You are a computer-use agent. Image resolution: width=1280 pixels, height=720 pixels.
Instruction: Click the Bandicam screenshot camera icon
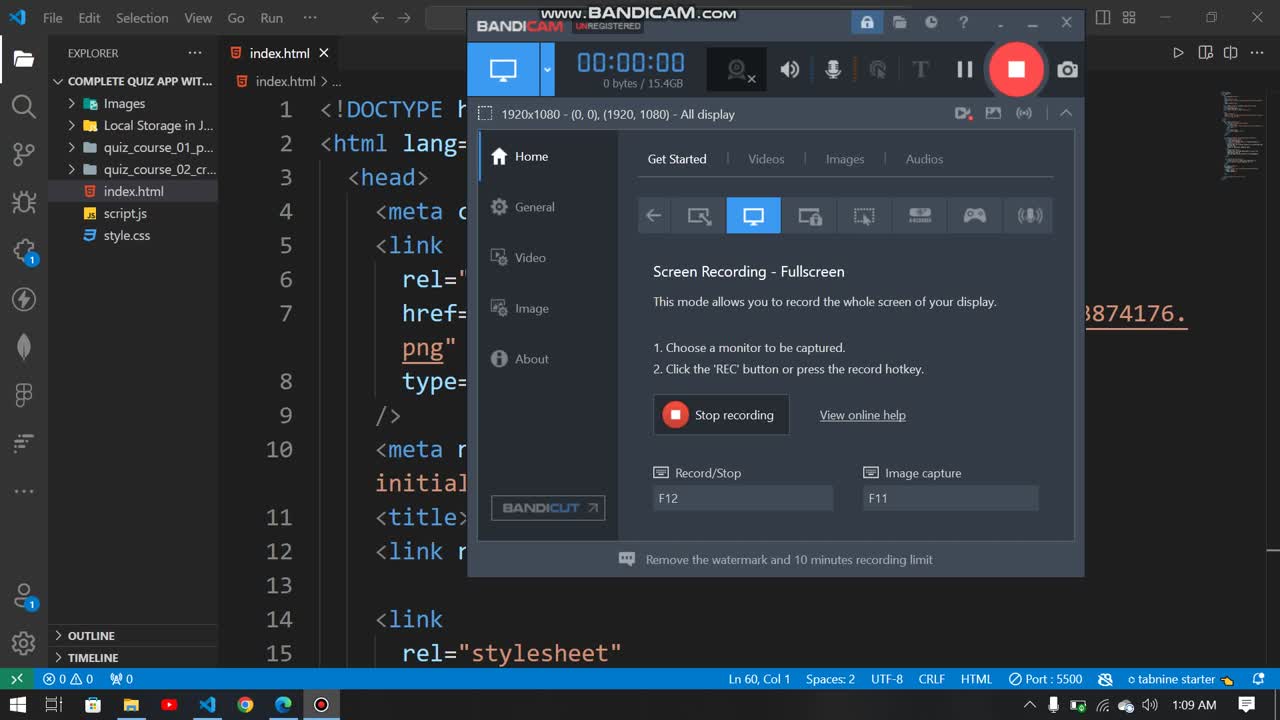1067,69
